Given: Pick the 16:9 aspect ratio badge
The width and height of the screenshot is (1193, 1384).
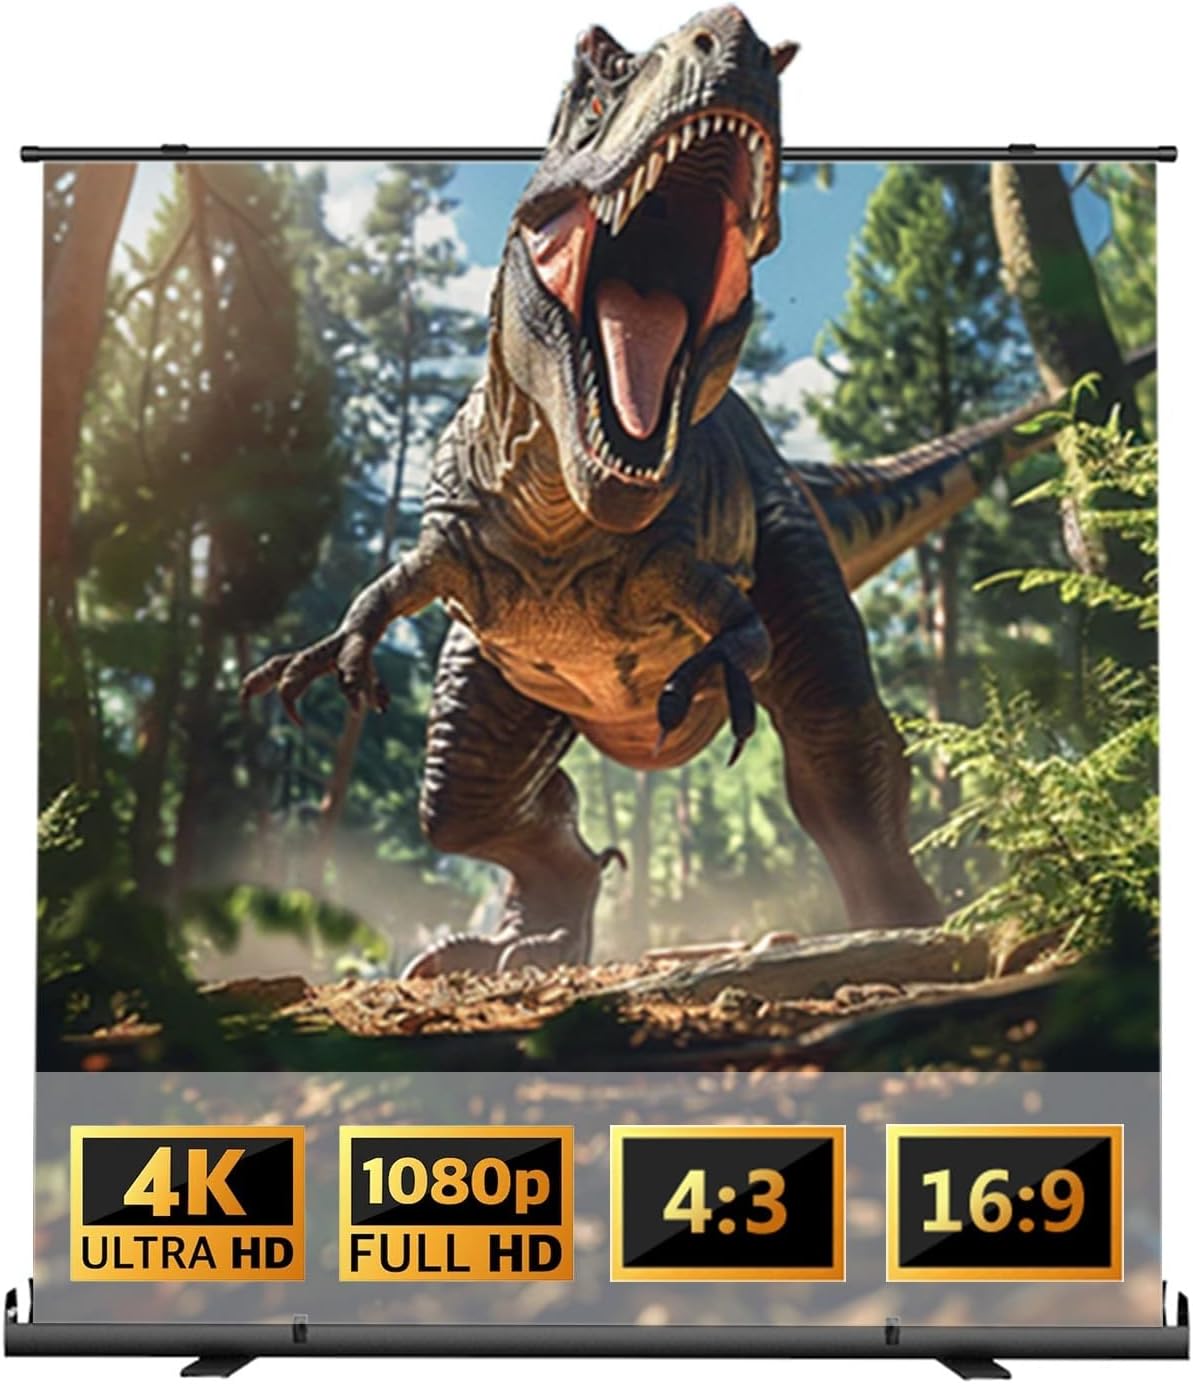Looking at the screenshot, I should pyautogui.click(x=1004, y=1203).
